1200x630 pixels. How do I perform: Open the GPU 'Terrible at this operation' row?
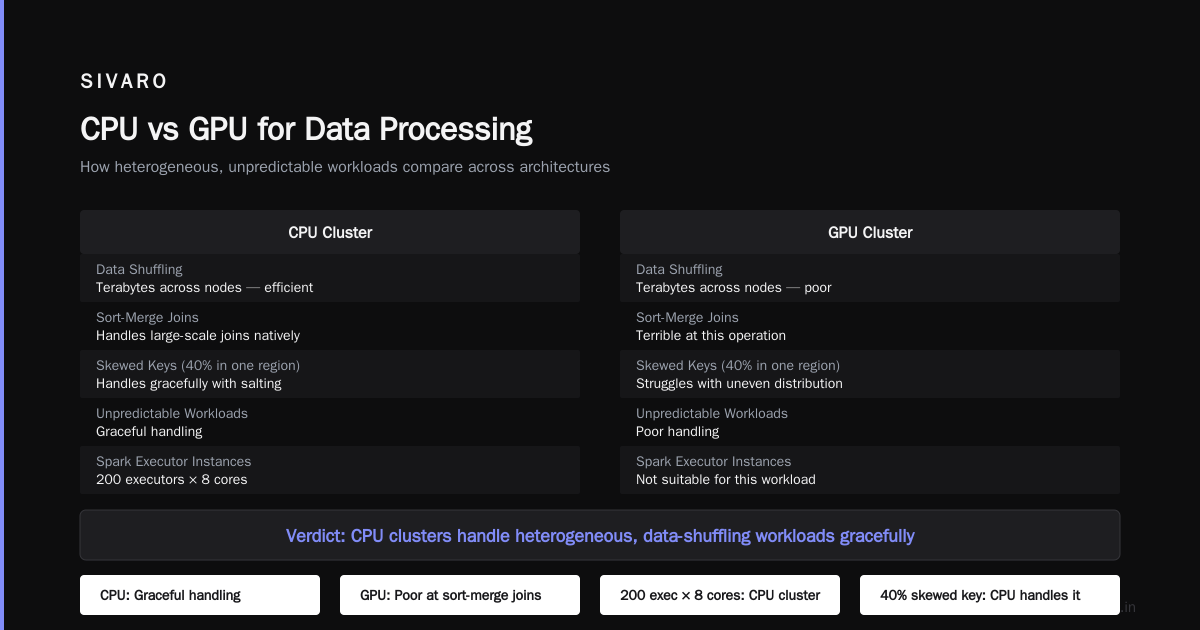[870, 326]
